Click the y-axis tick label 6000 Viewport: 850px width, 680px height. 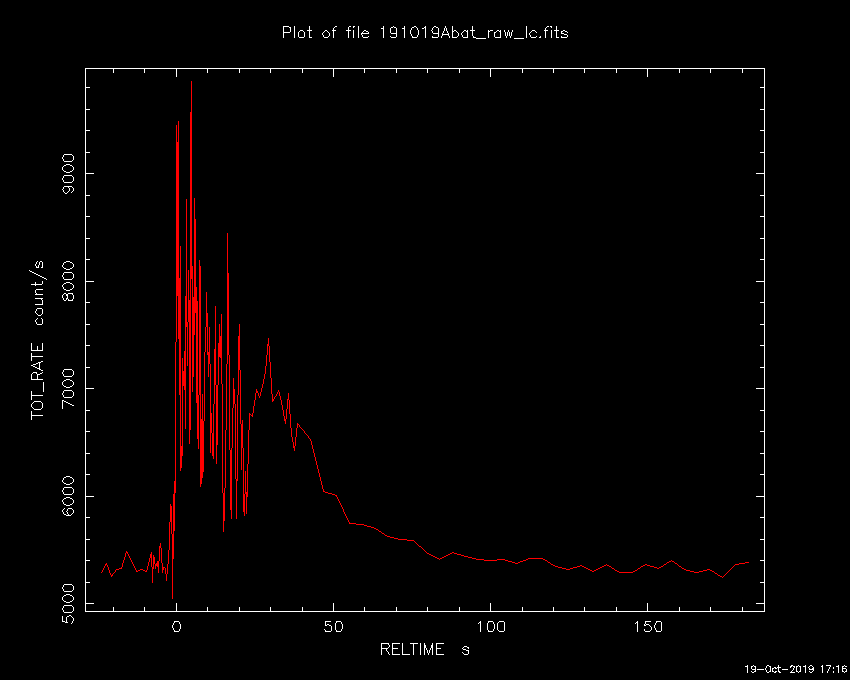(x=68, y=496)
